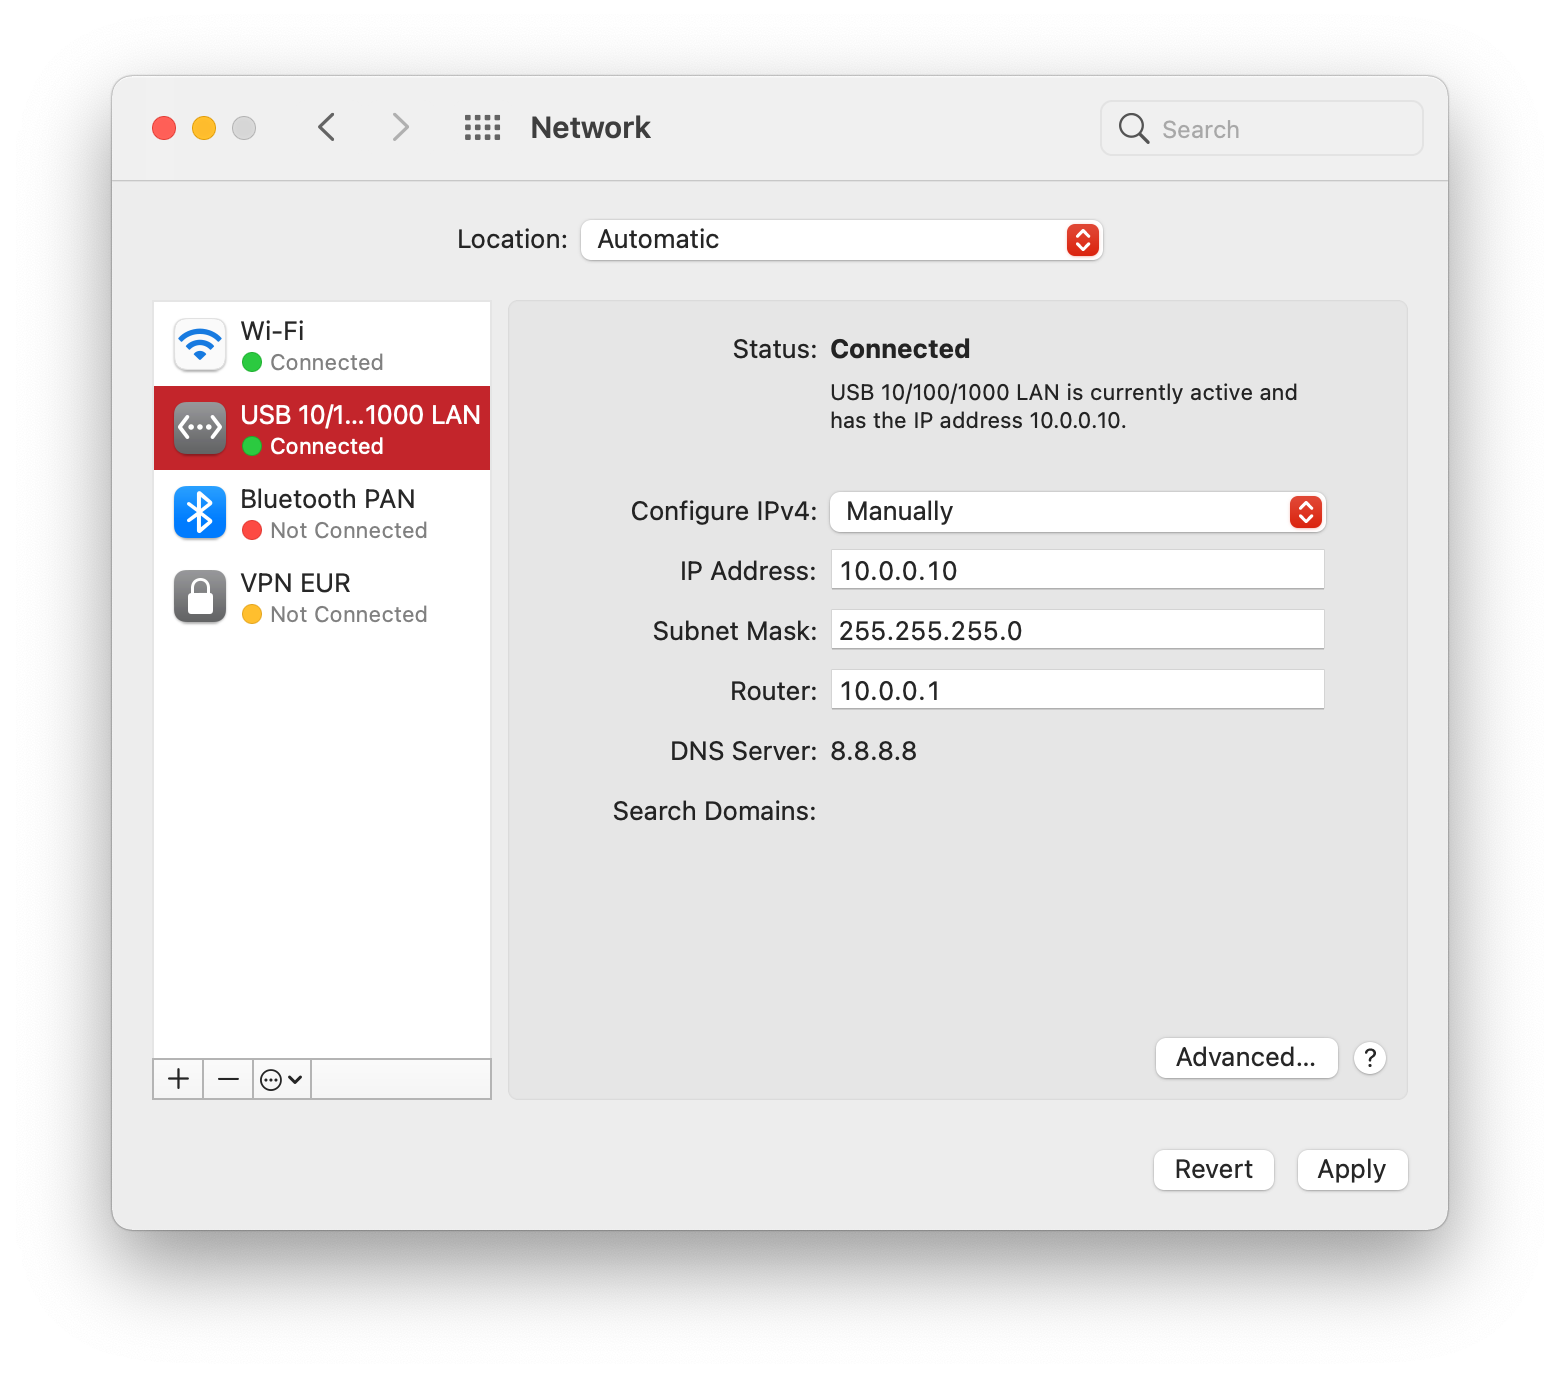
Task: Click the Revert button
Action: [x=1213, y=1170]
